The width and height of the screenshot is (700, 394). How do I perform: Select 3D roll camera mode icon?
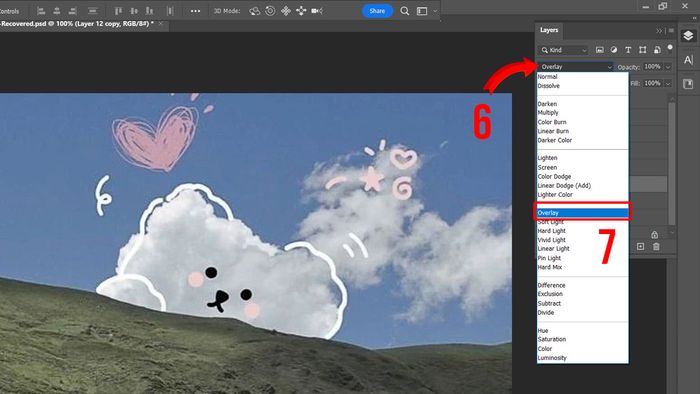point(270,11)
